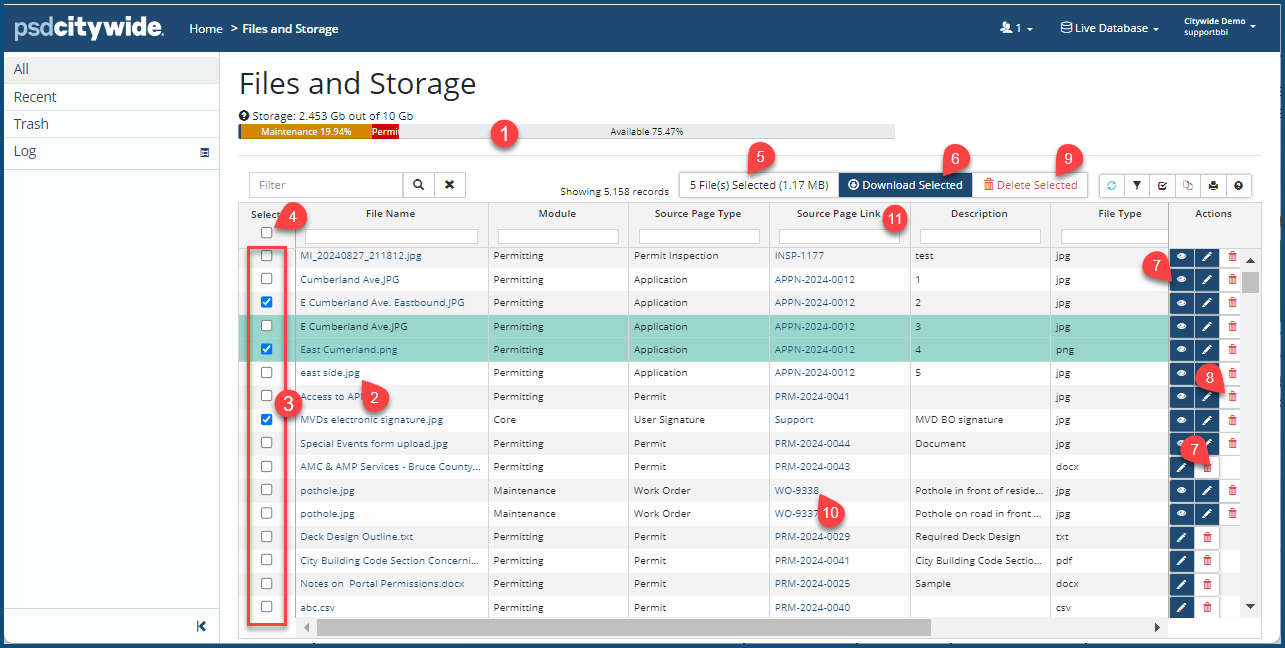Screen dimensions: 1285x648
Task: Toggle the select-all checkbox in the header
Action: [x=266, y=233]
